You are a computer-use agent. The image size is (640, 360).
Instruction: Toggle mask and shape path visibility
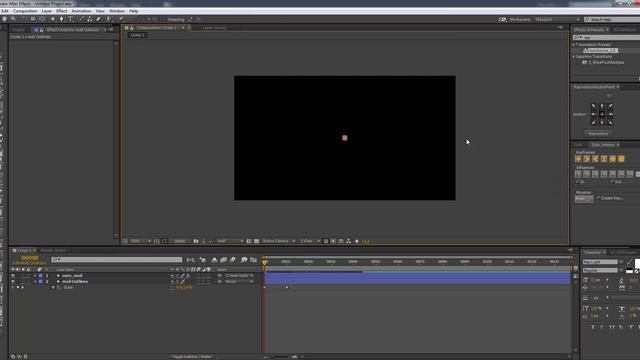click(x=164, y=241)
